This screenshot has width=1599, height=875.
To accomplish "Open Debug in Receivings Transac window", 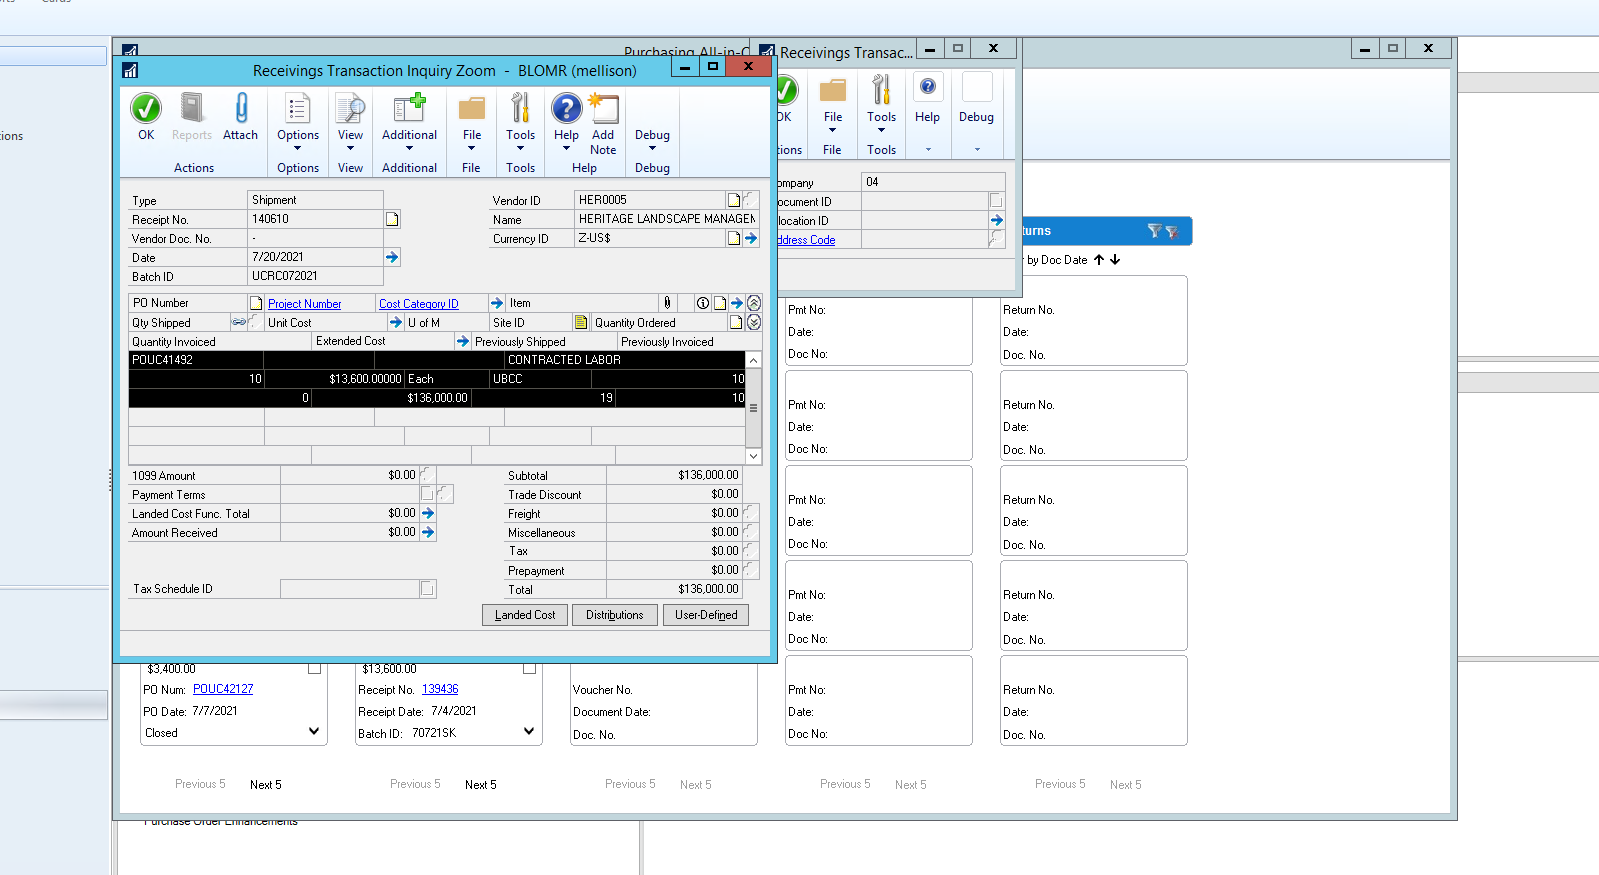I will coord(976,100).
